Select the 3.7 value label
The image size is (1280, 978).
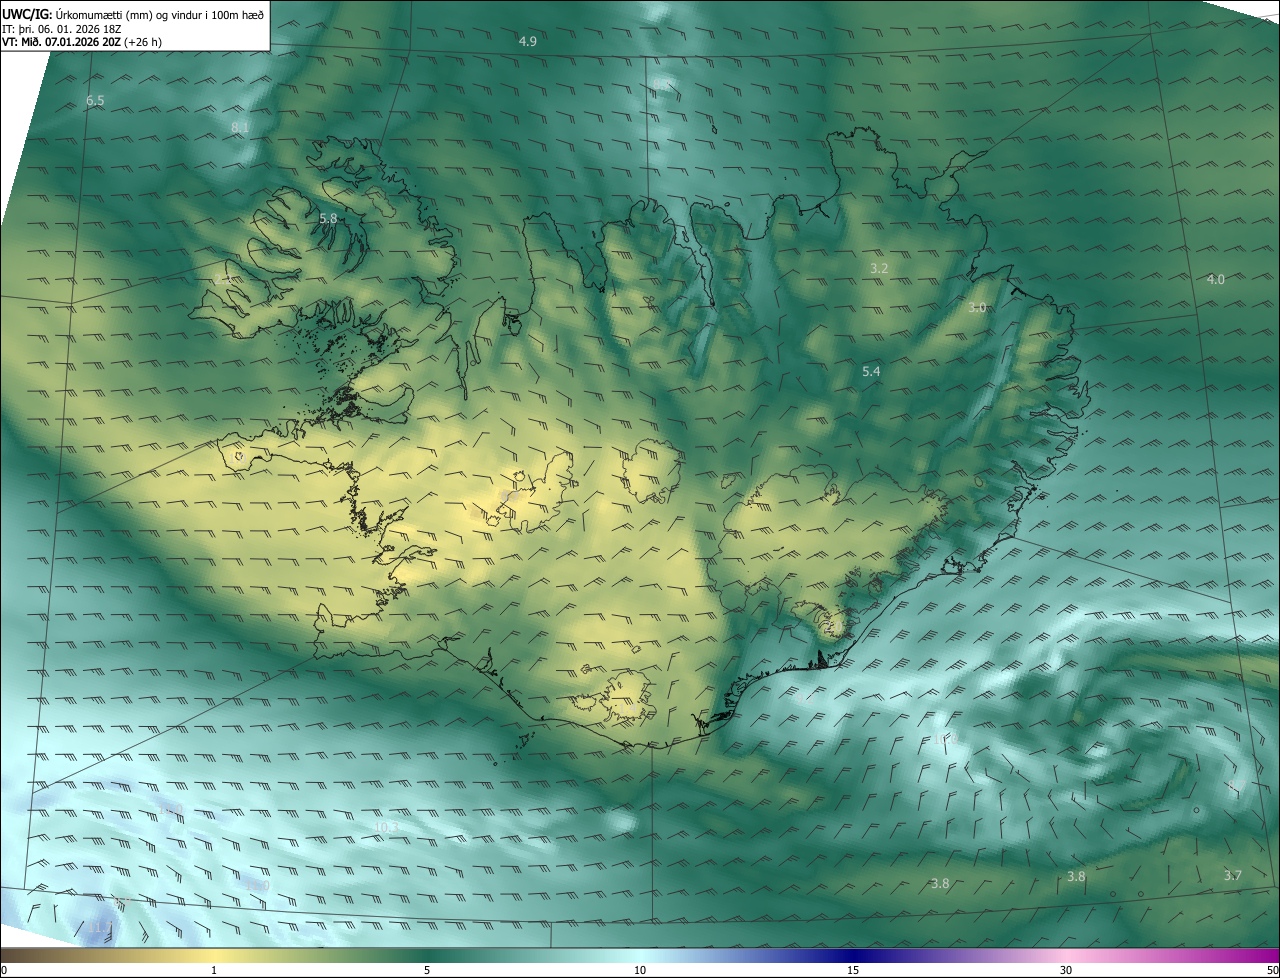[x=1232, y=875]
